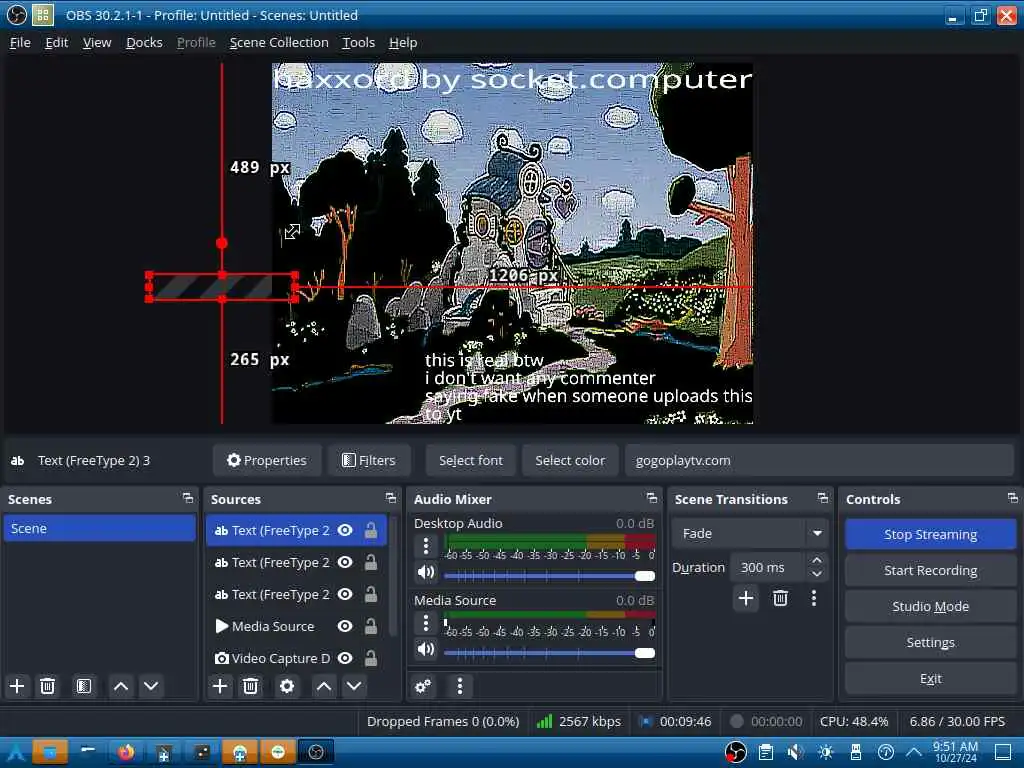Open the Scene Collection menu
The width and height of the screenshot is (1024, 768).
(x=279, y=42)
